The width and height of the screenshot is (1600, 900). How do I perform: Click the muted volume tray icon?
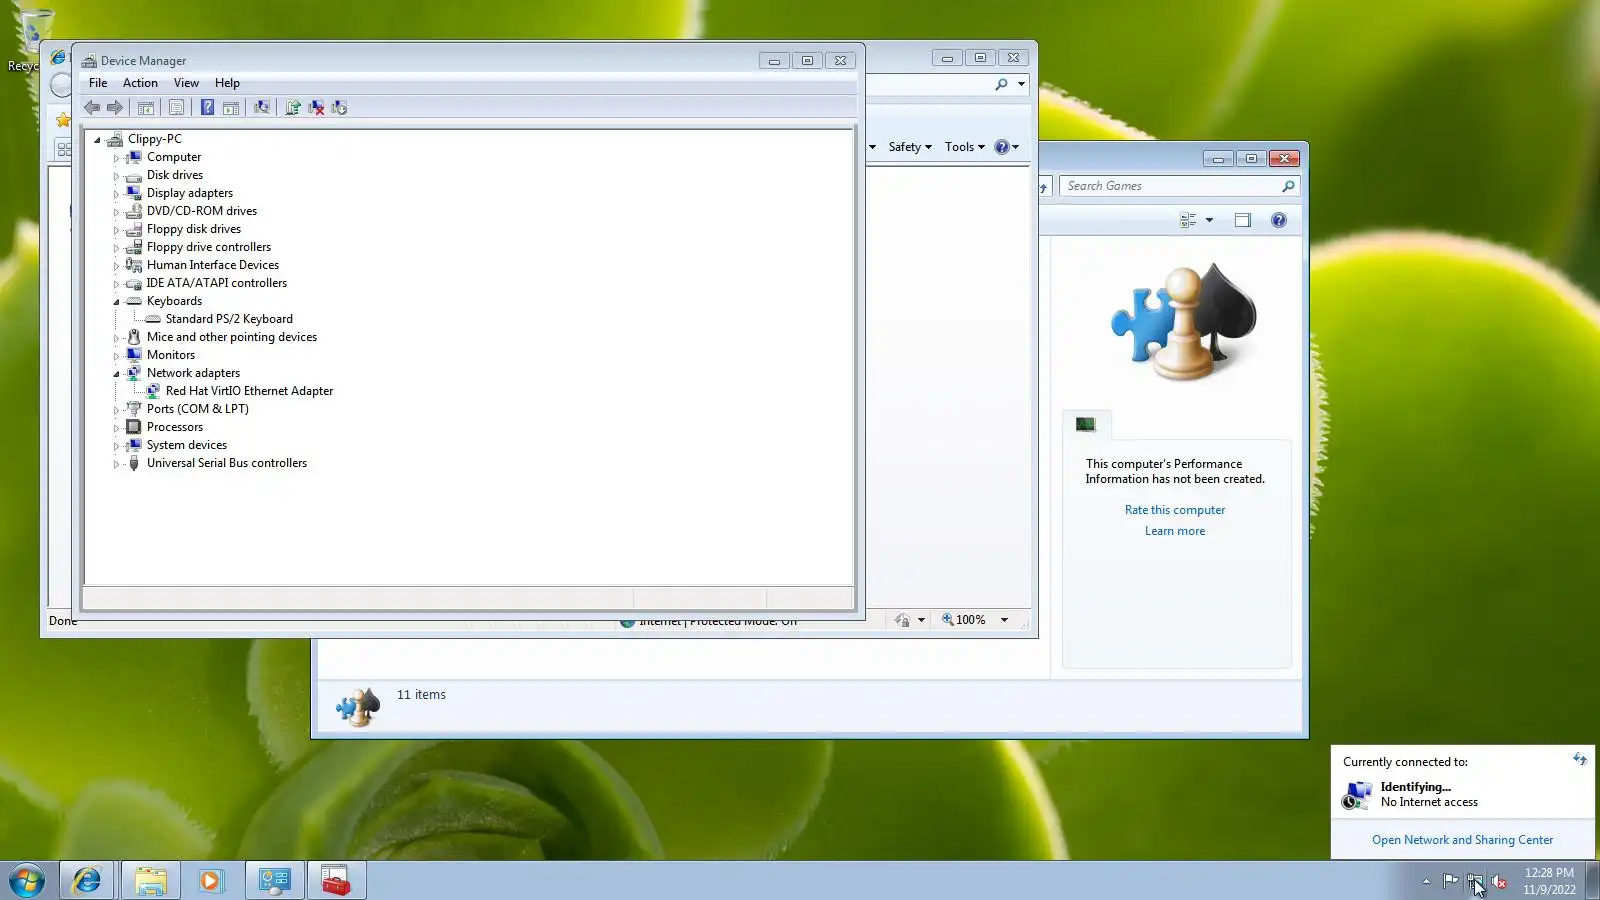[x=1499, y=881]
